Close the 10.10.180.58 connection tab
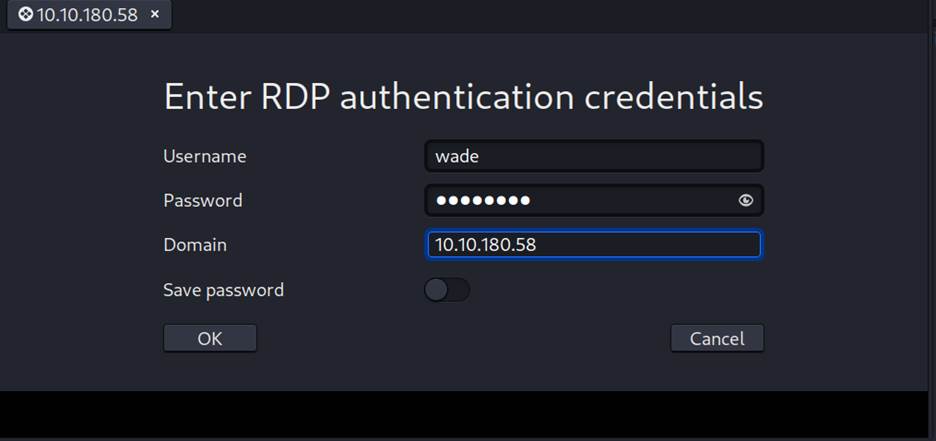Image resolution: width=936 pixels, height=441 pixels. 154,15
